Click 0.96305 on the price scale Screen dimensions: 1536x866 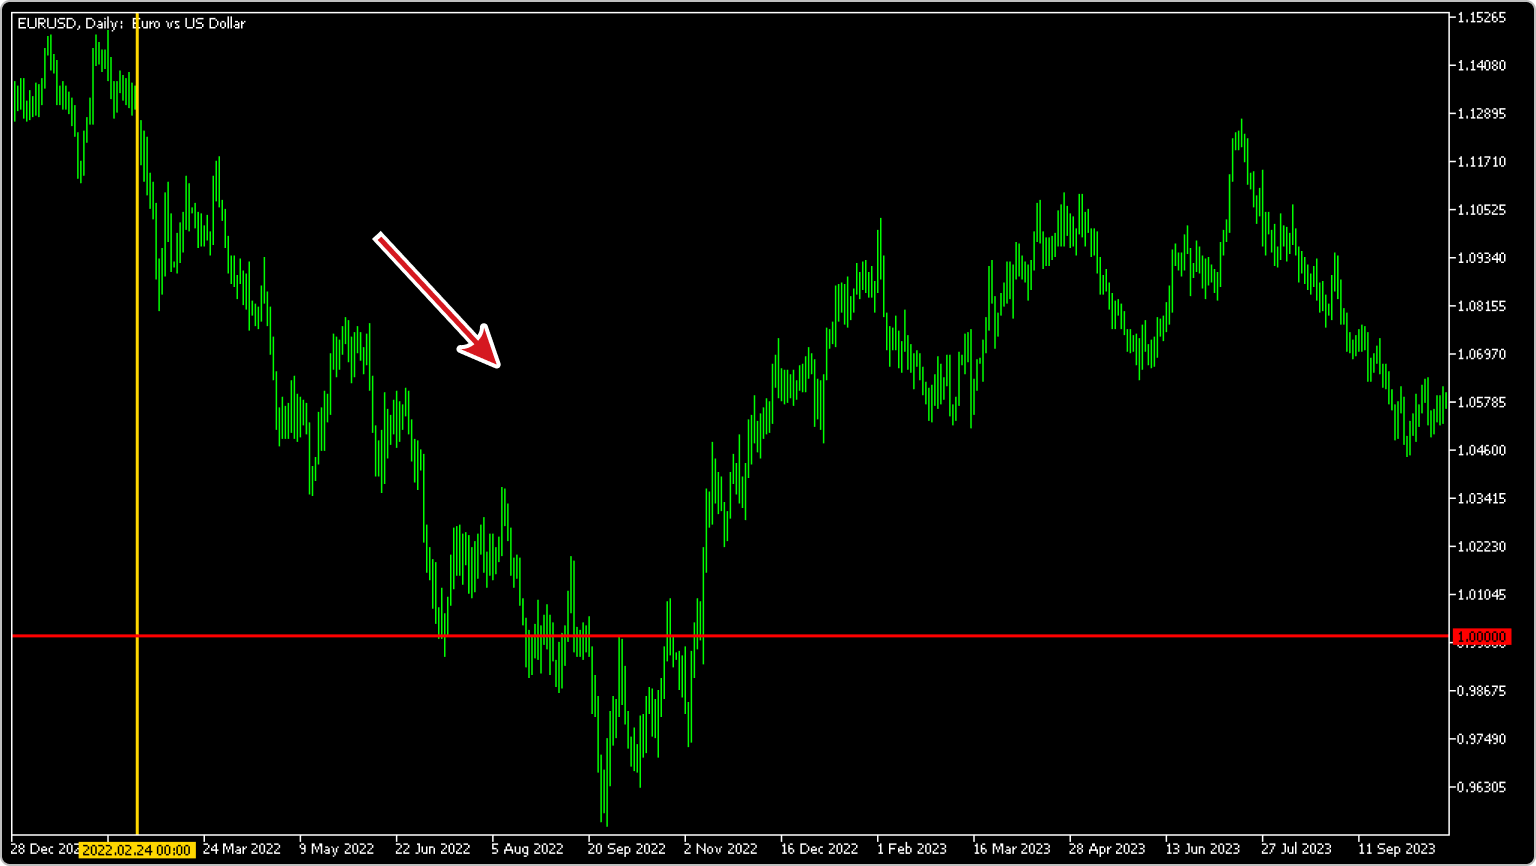tap(1482, 787)
